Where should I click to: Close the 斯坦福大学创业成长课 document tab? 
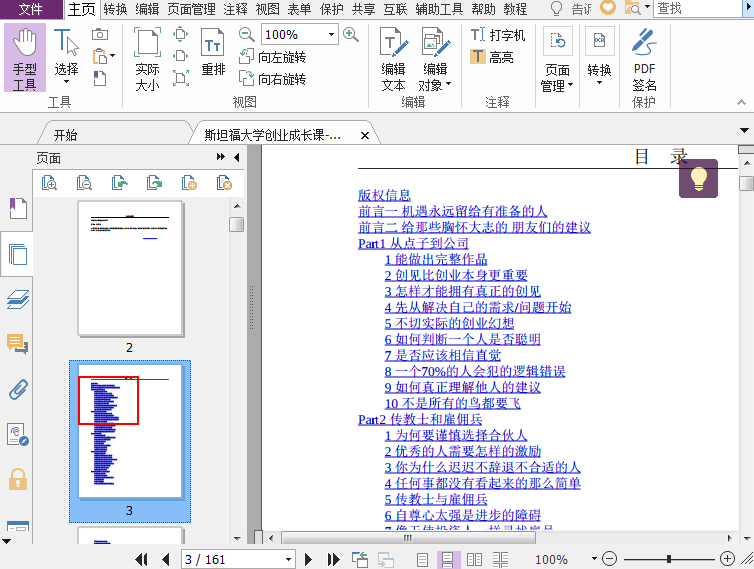365,136
